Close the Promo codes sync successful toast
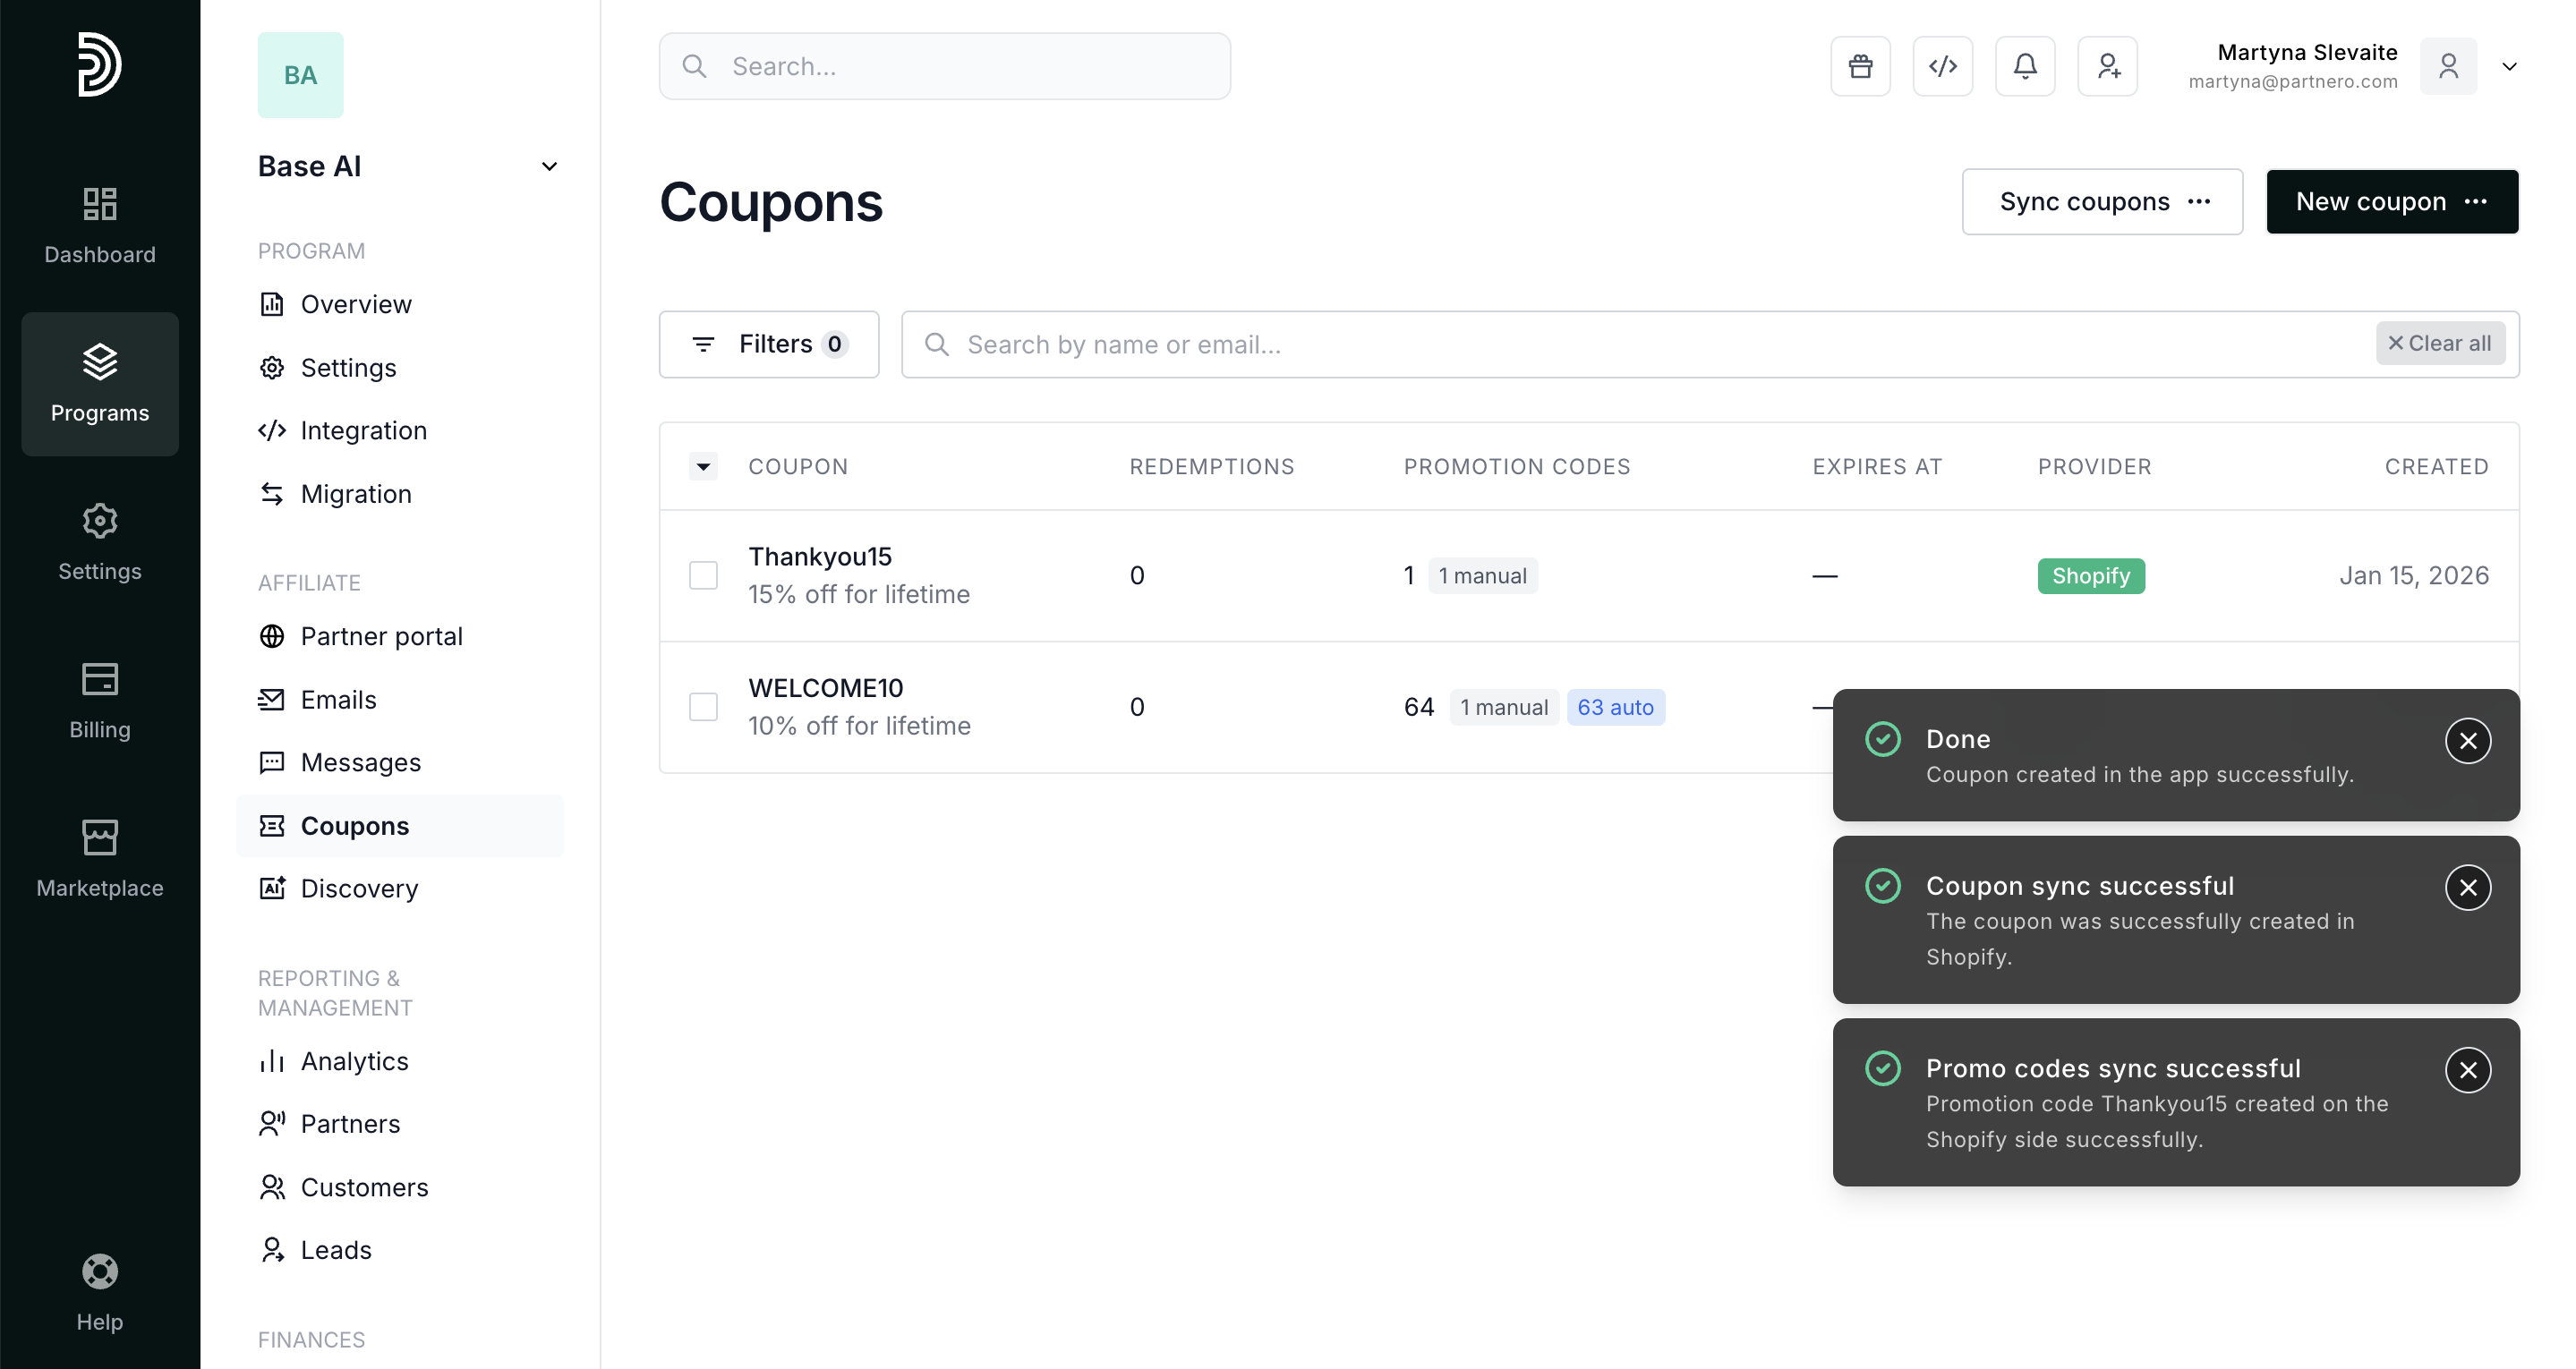Viewport: 2576px width, 1369px height. click(2467, 1070)
